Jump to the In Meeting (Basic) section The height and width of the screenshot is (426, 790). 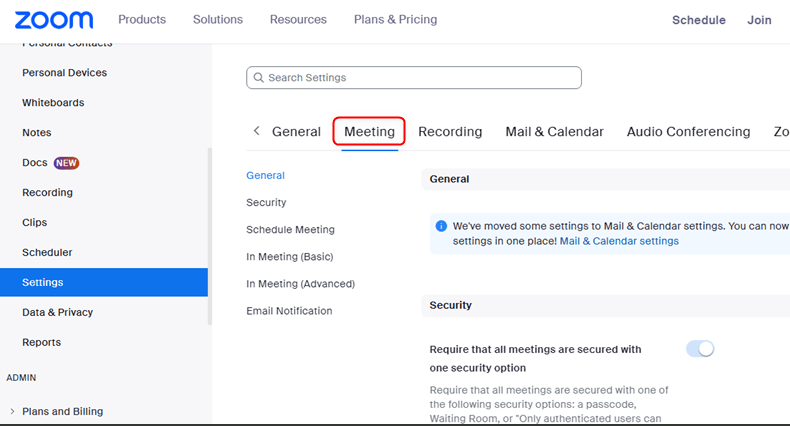click(x=290, y=257)
